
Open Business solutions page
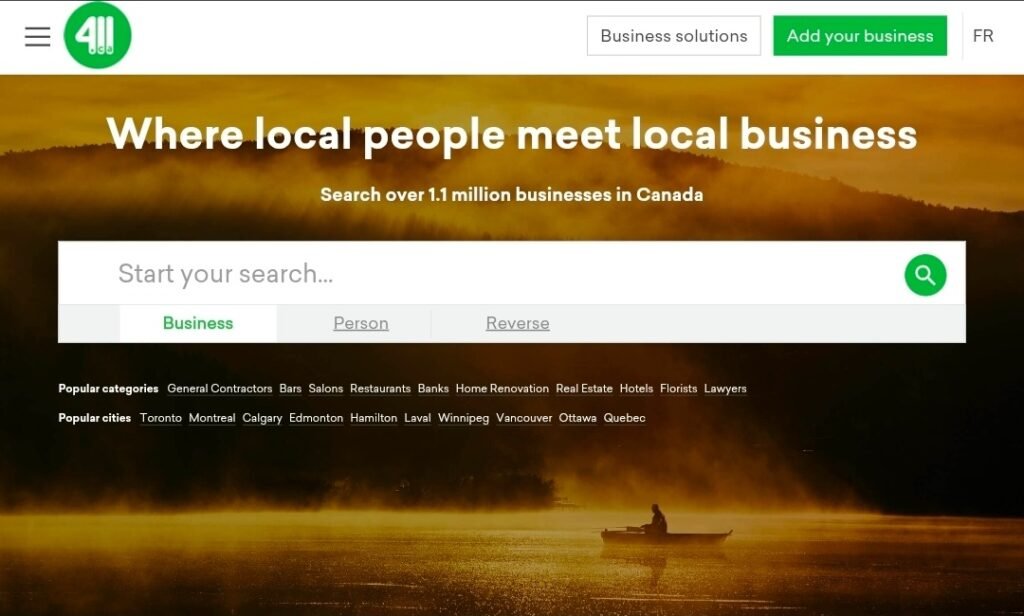click(673, 36)
